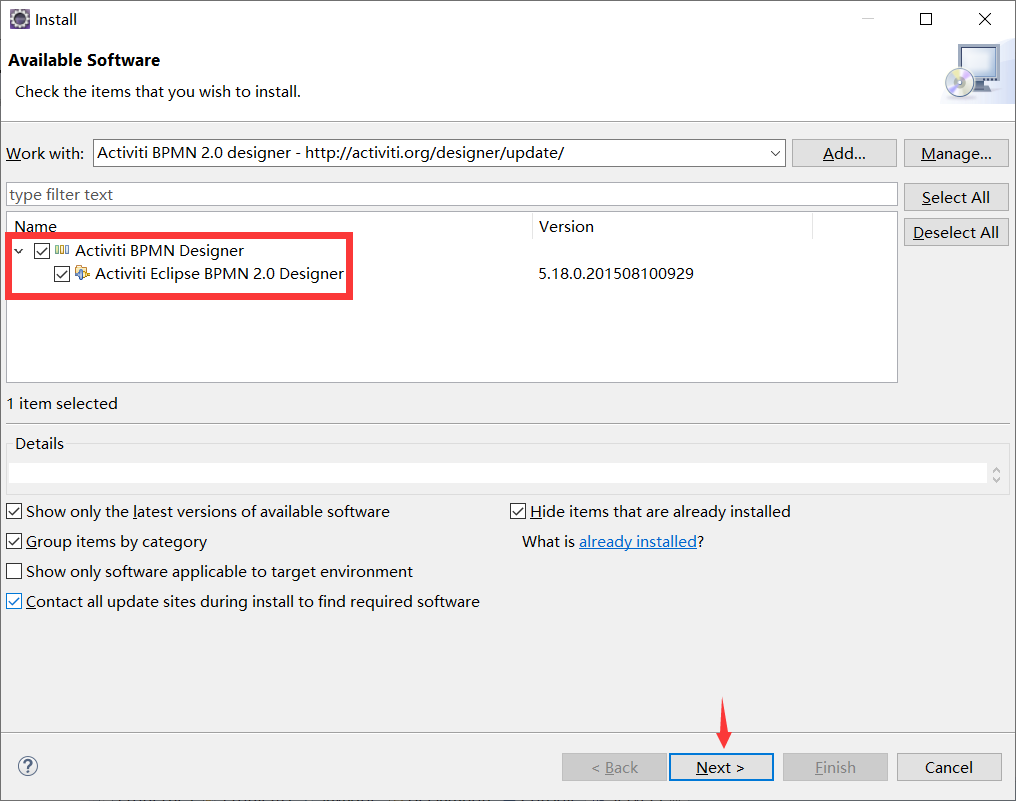The image size is (1016, 801).
Task: Close the Install dialog window
Action: click(985, 19)
